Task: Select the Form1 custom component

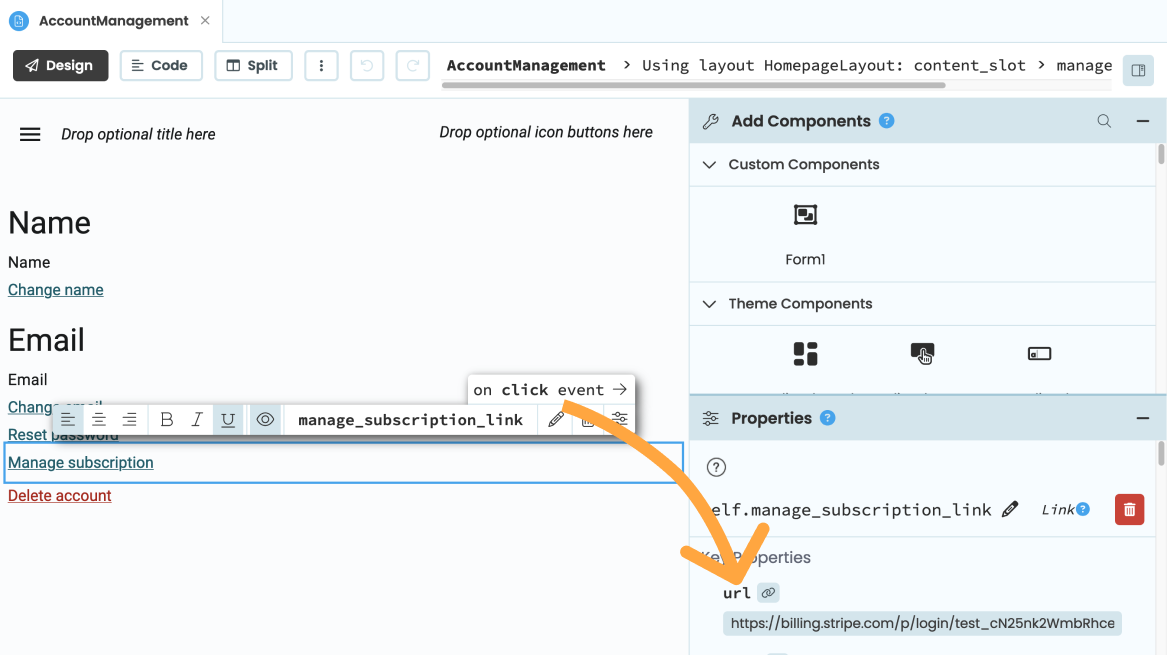Action: tap(805, 229)
